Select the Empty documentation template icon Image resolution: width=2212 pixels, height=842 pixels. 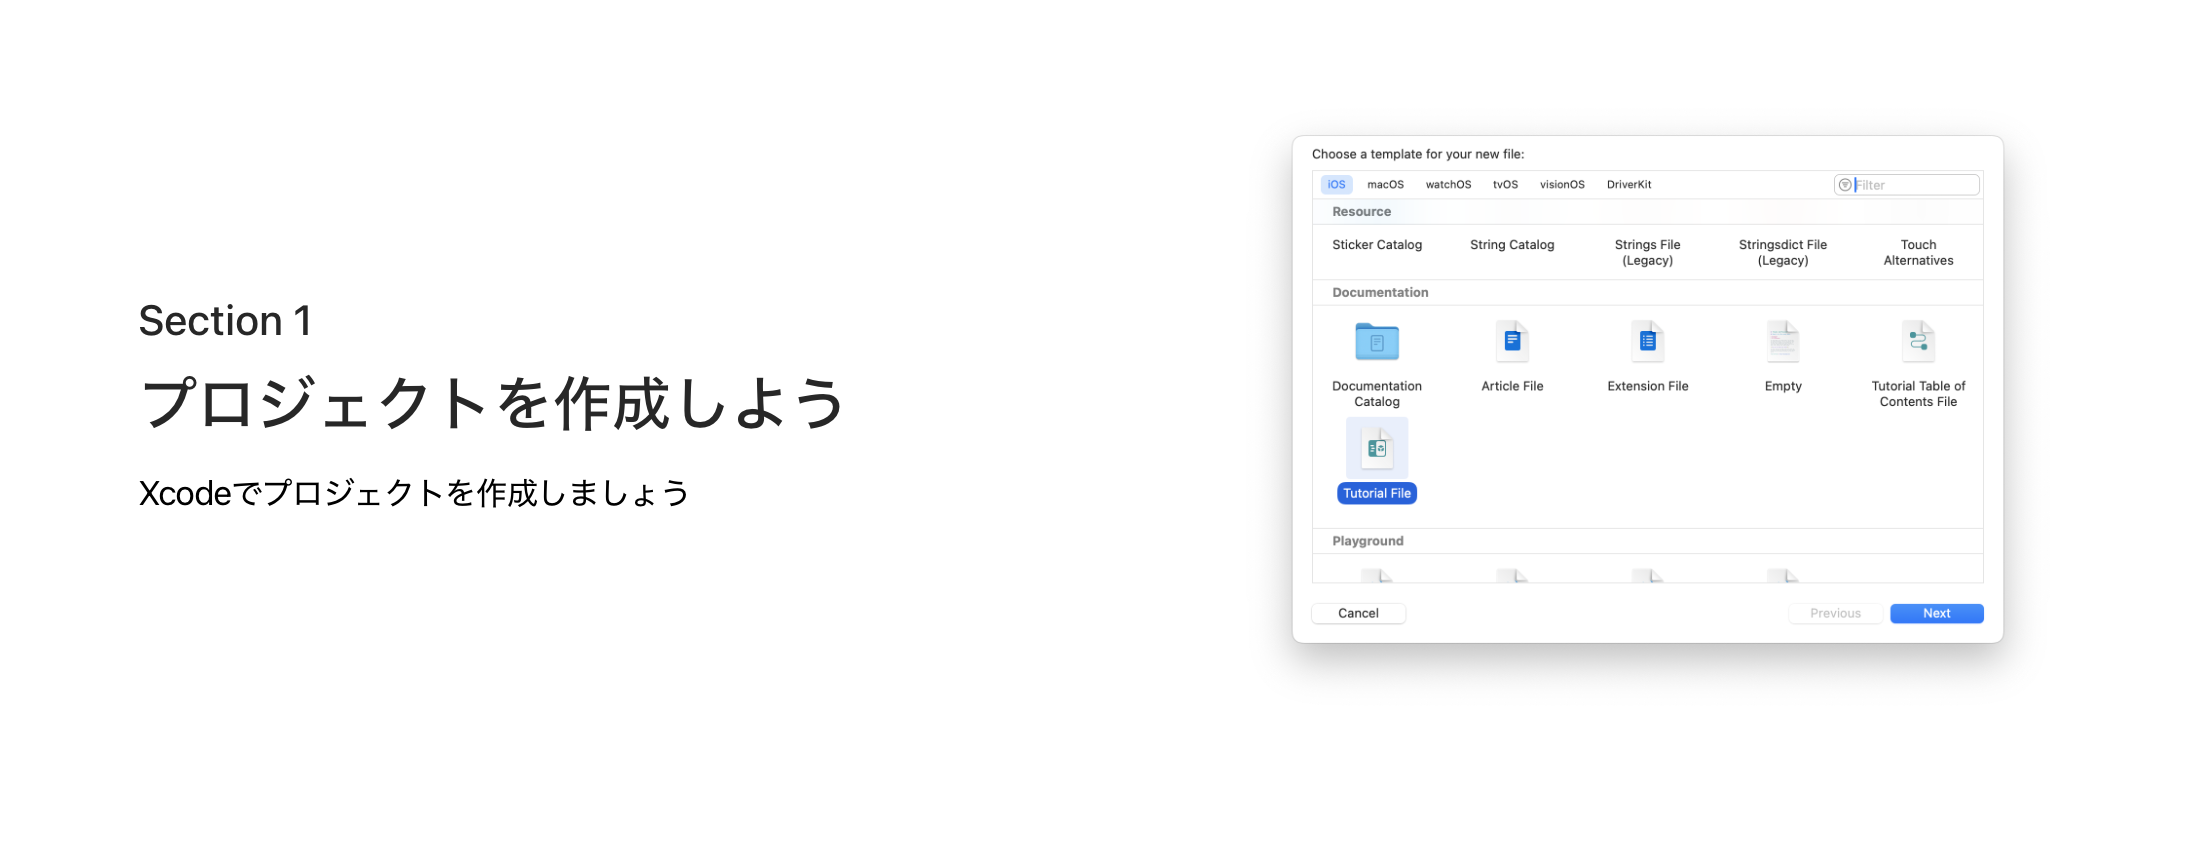click(1782, 342)
